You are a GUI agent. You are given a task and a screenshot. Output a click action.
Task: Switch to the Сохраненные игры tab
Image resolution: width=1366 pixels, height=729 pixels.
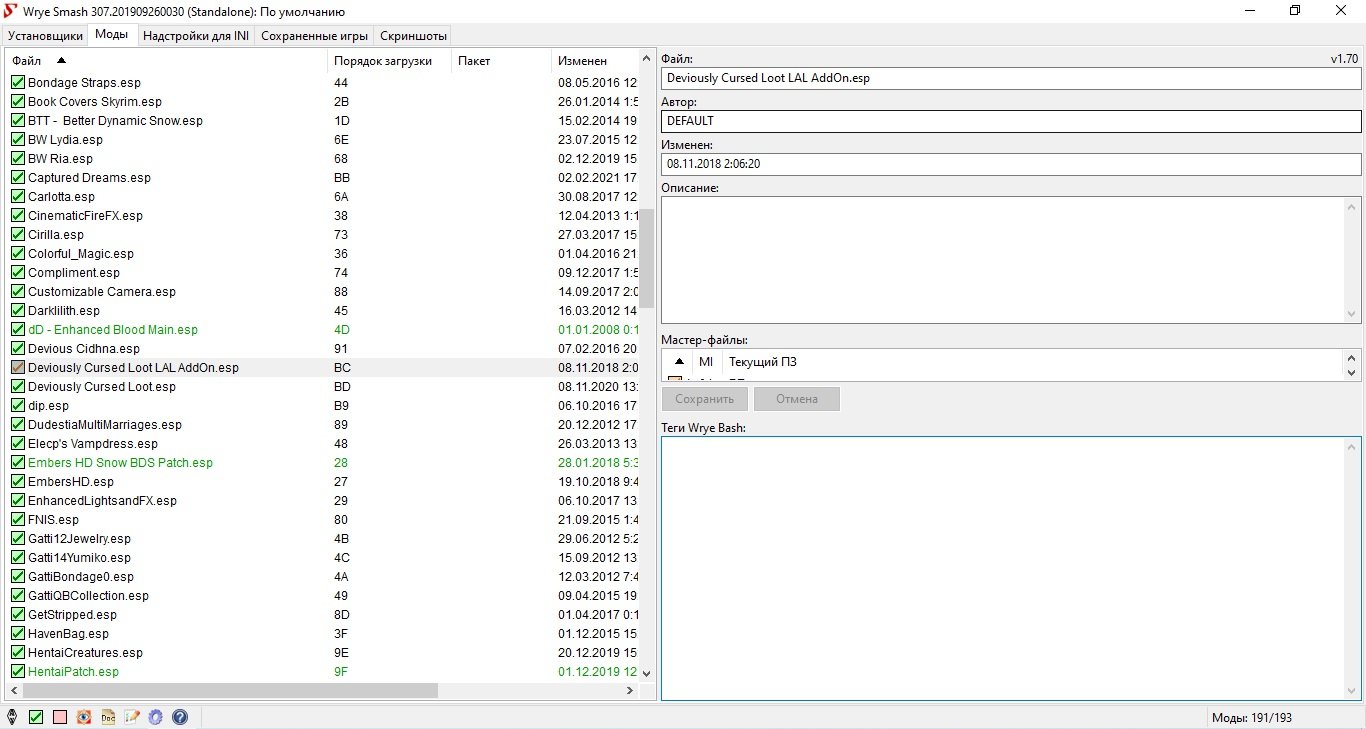[x=314, y=36]
